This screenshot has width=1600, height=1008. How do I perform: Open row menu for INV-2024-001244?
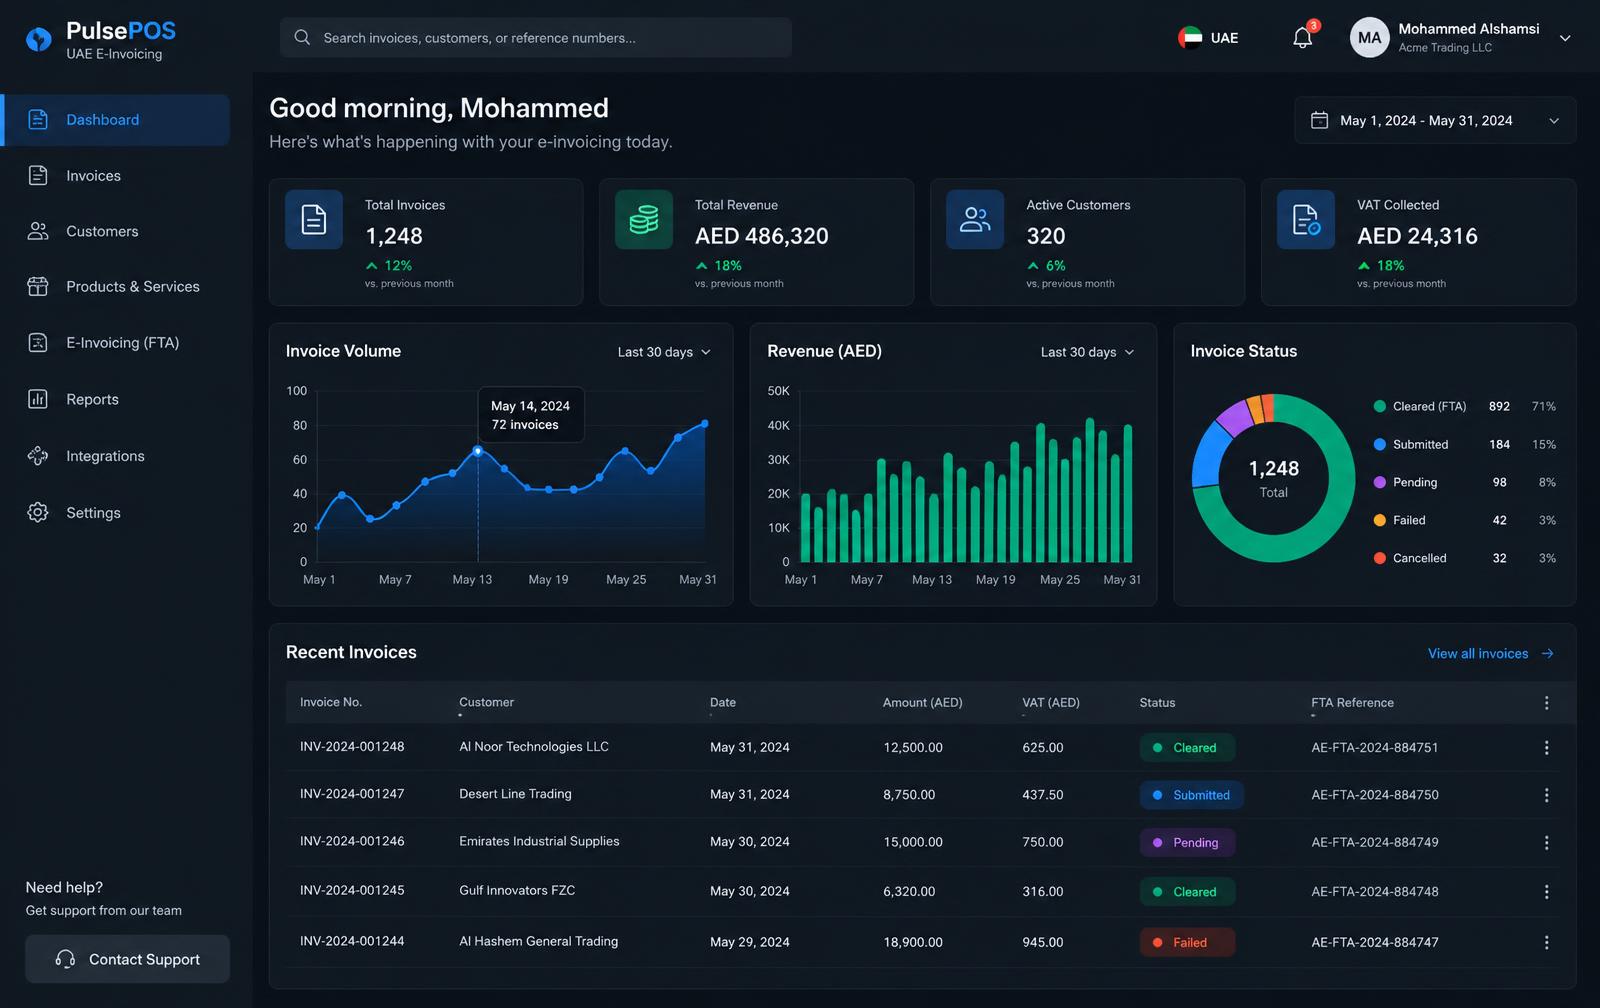pyautogui.click(x=1546, y=942)
